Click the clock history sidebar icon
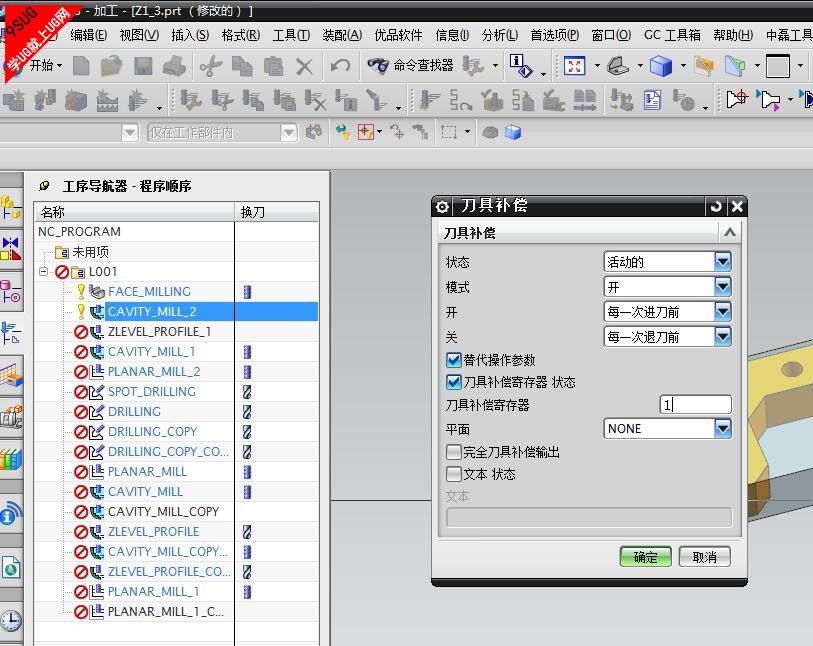 (x=11, y=620)
